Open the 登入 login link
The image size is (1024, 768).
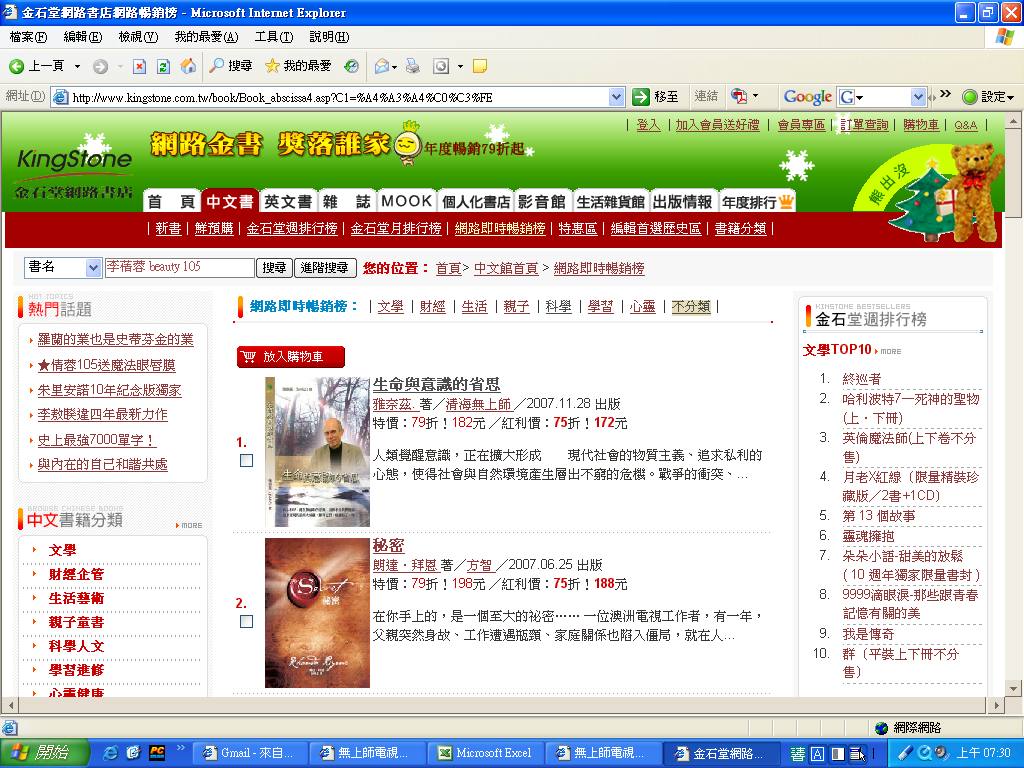click(648, 125)
